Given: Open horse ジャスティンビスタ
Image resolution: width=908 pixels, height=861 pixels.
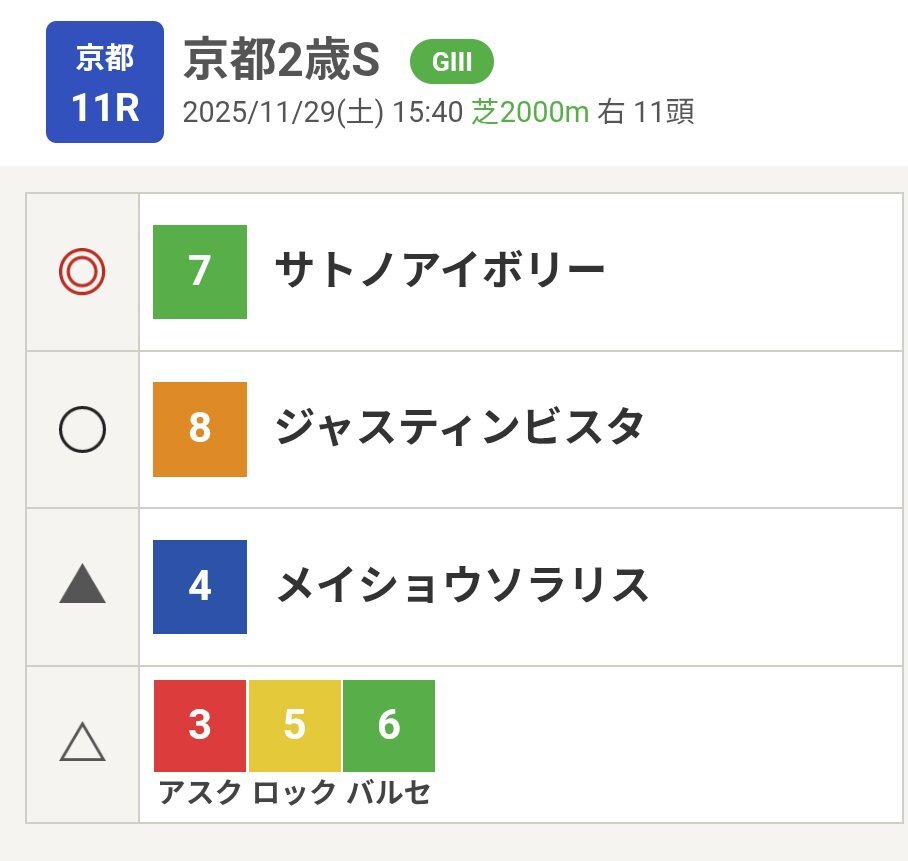Looking at the screenshot, I should point(459,429).
